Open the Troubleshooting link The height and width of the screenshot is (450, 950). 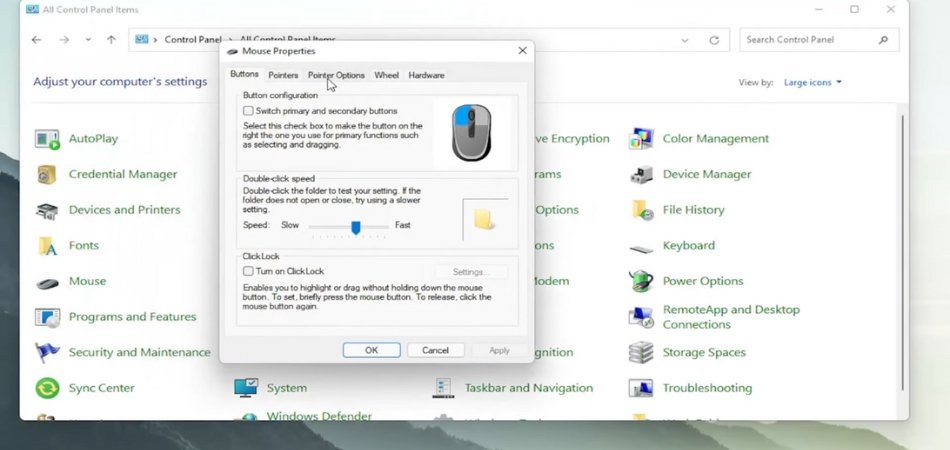click(708, 388)
